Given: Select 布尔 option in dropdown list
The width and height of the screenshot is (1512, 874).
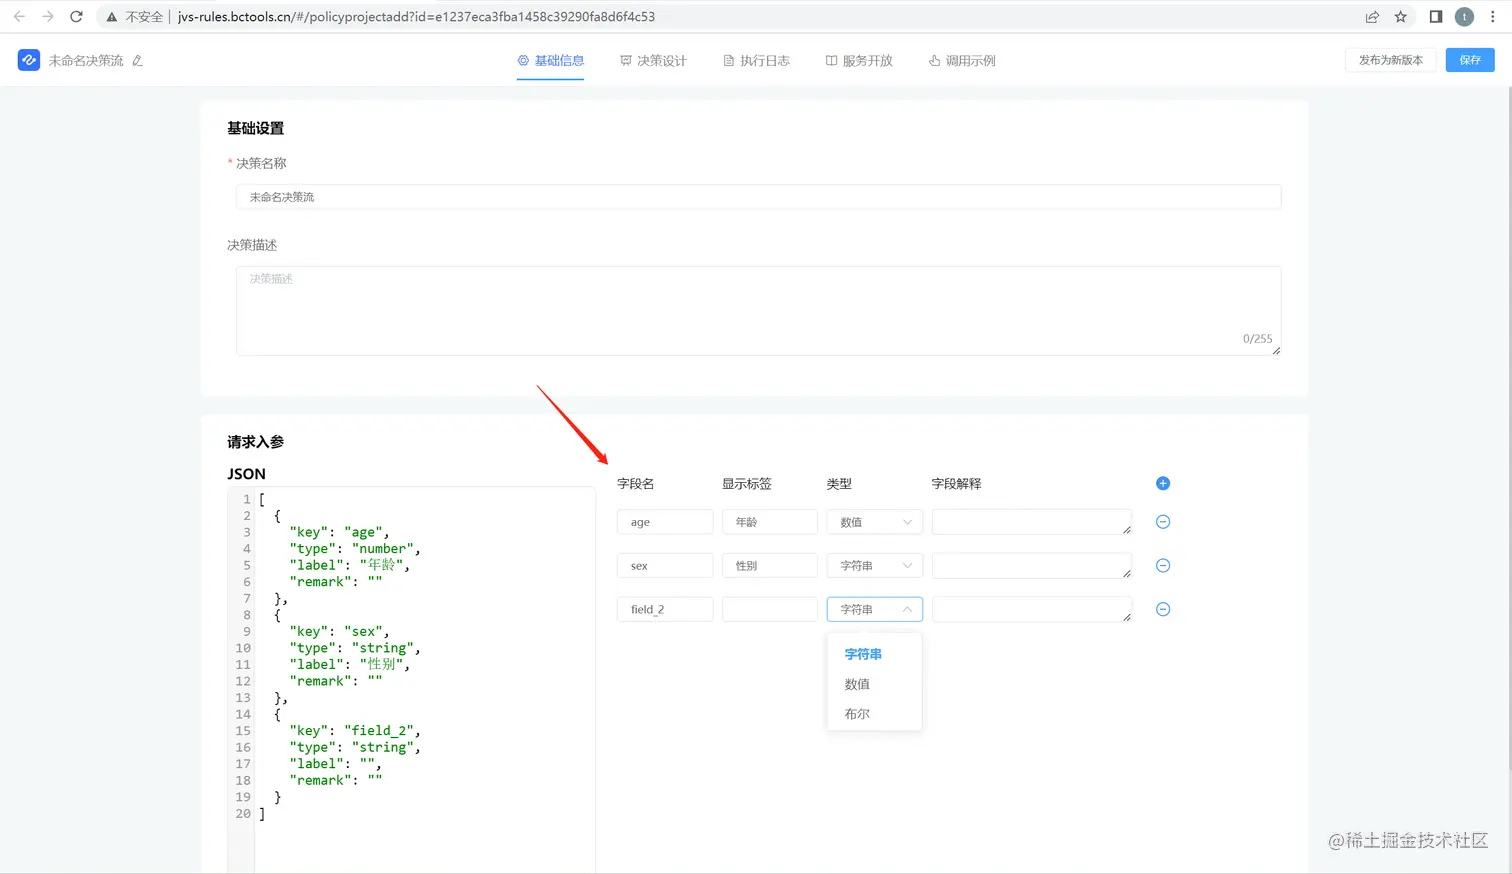Looking at the screenshot, I should point(874,714).
